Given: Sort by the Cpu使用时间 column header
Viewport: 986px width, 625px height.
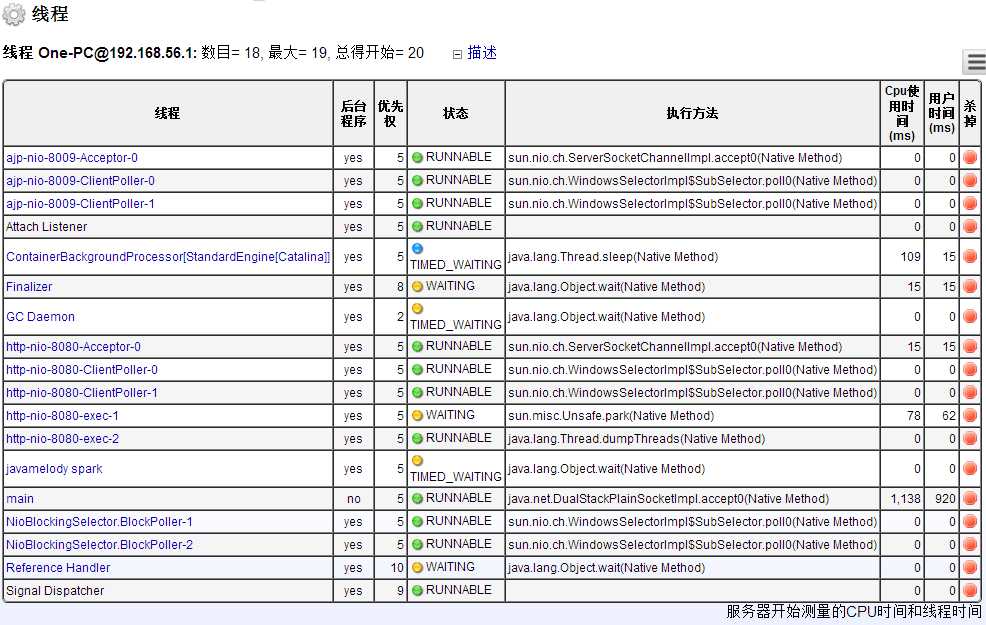Looking at the screenshot, I should (902, 113).
